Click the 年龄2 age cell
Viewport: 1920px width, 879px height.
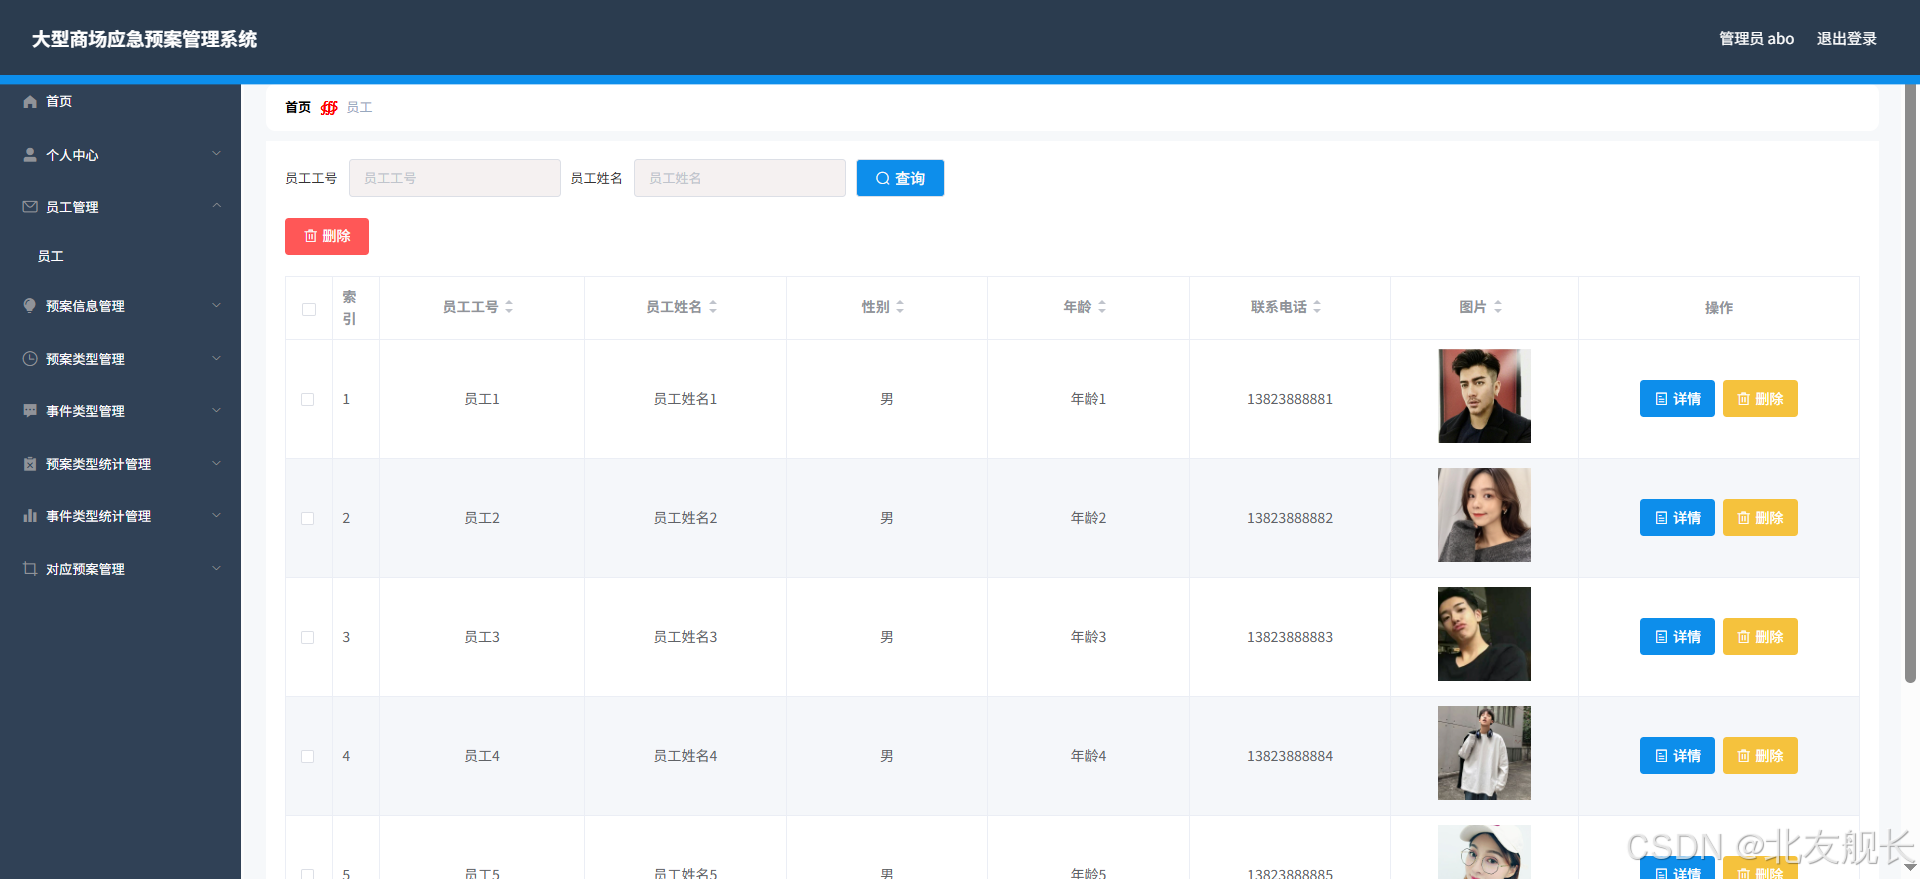point(1088,518)
